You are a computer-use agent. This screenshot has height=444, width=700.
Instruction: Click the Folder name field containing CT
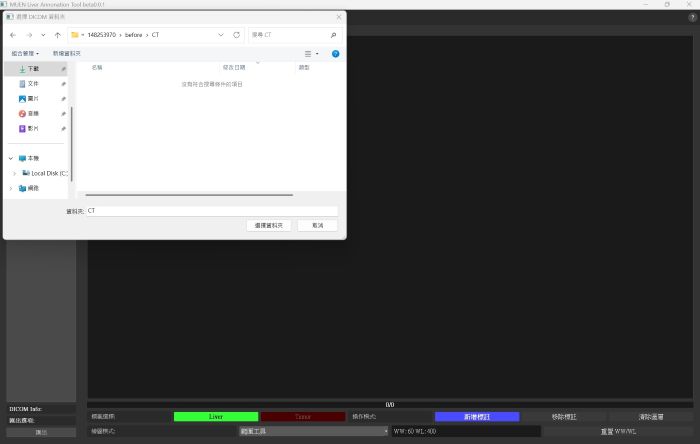[x=212, y=211]
